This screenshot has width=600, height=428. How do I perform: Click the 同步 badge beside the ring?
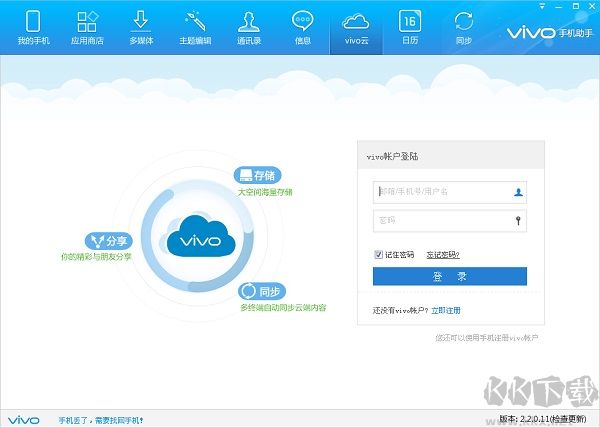[262, 291]
